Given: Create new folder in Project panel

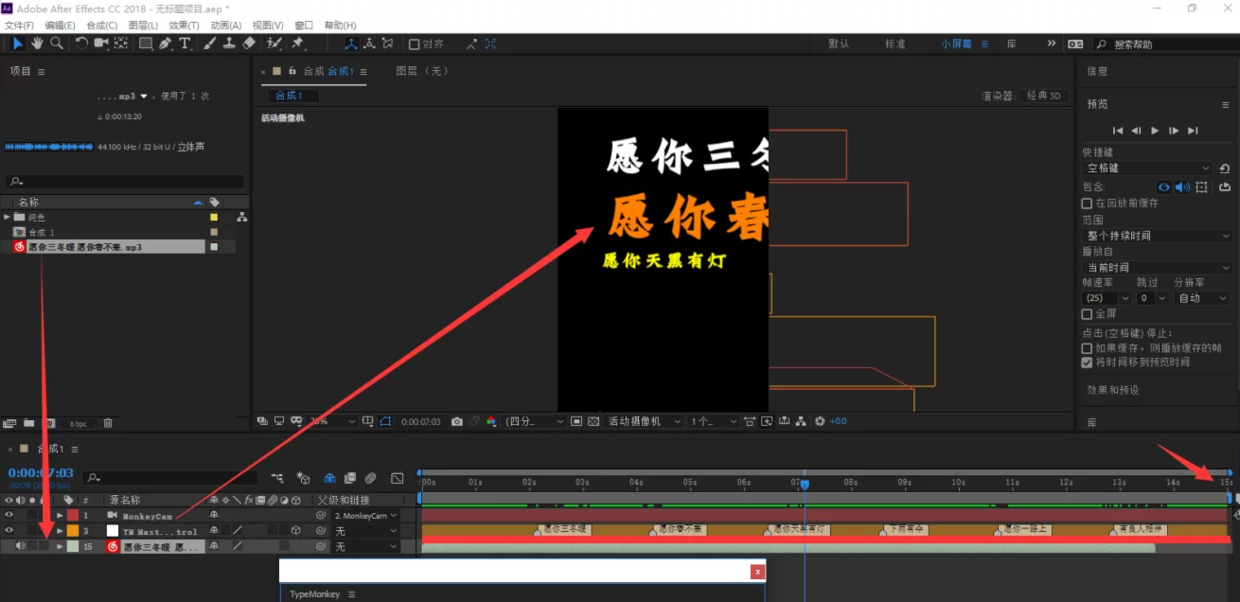Looking at the screenshot, I should [x=29, y=424].
